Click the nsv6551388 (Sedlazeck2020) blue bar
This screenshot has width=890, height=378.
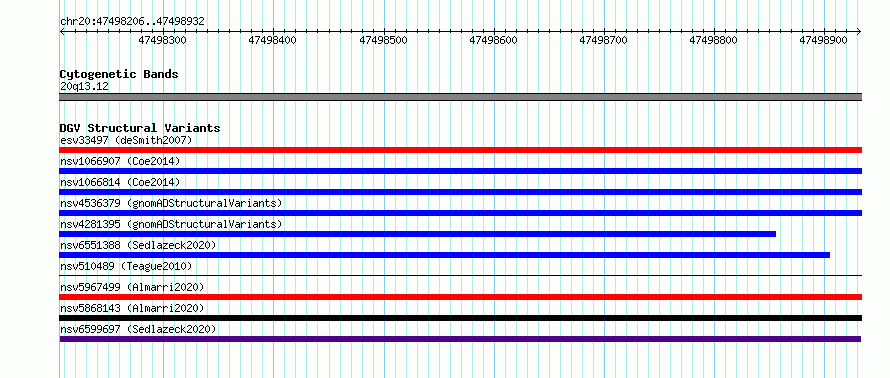tap(444, 255)
